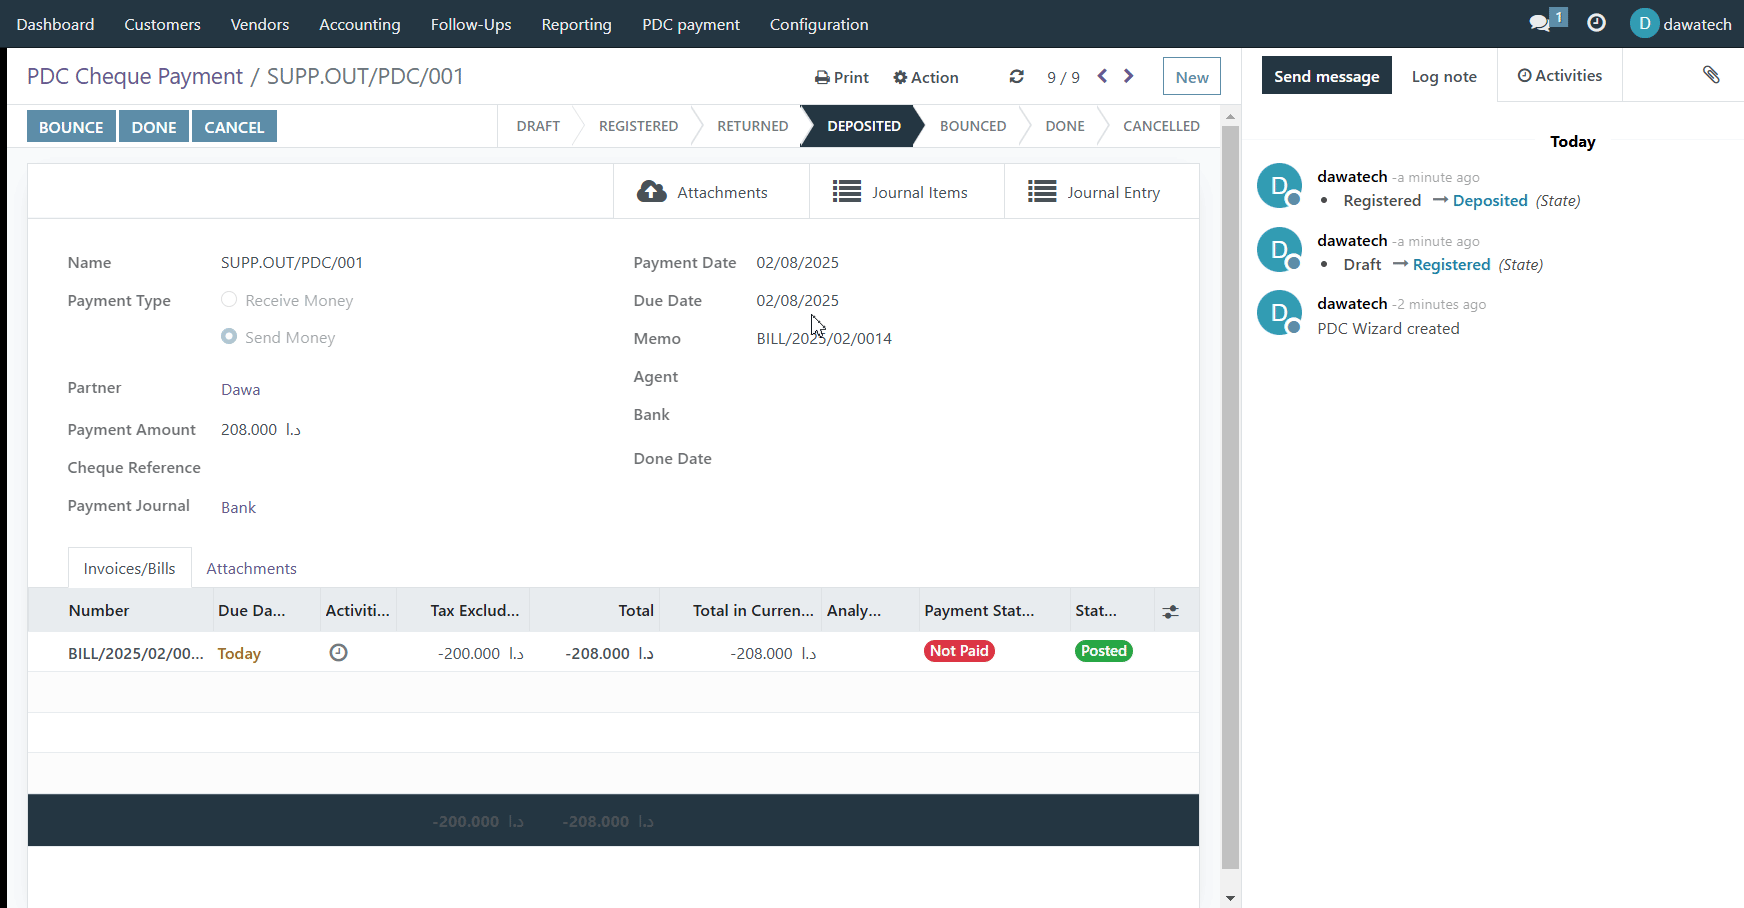The height and width of the screenshot is (908, 1744).
Task: Click the scrollbar down arrow
Action: tap(1230, 898)
